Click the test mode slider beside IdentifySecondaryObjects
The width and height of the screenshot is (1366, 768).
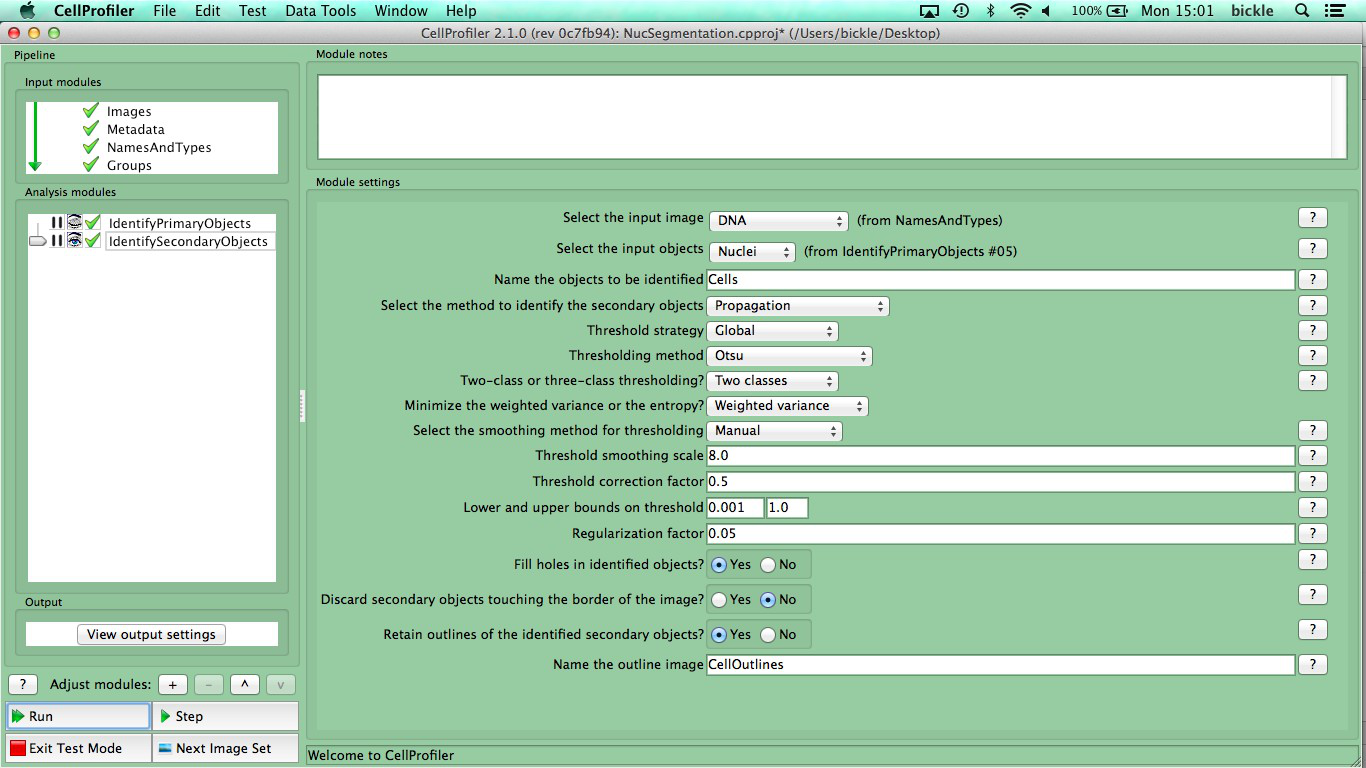pyautogui.click(x=38, y=241)
